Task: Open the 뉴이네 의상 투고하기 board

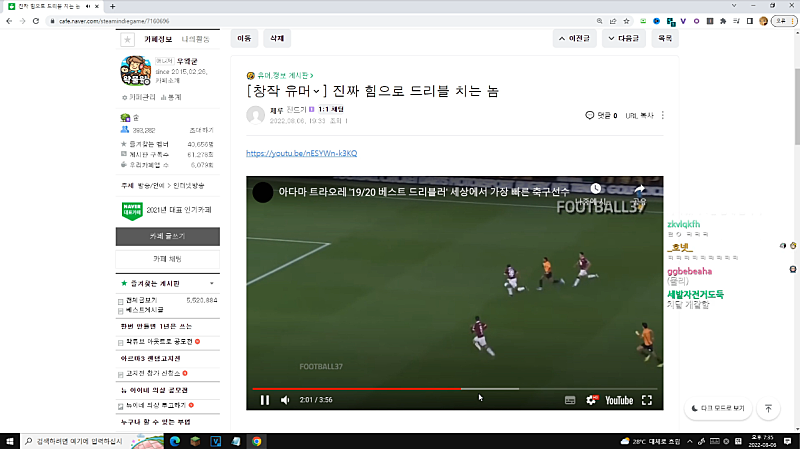Action: click(156, 405)
